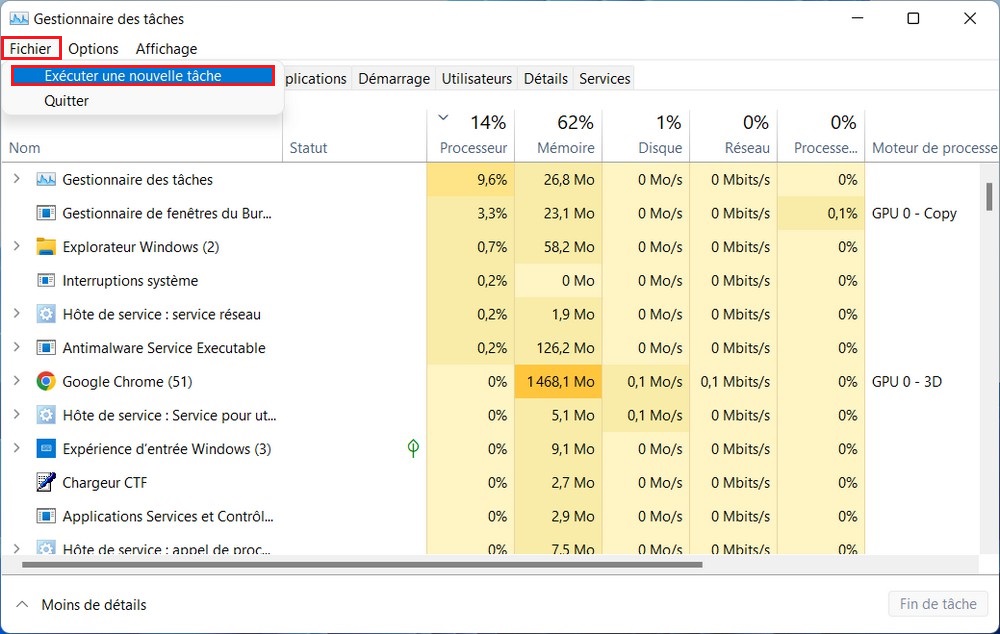This screenshot has height=634, width=1000.
Task: Click the Chargeur CTF pen icon
Action: click(x=46, y=482)
